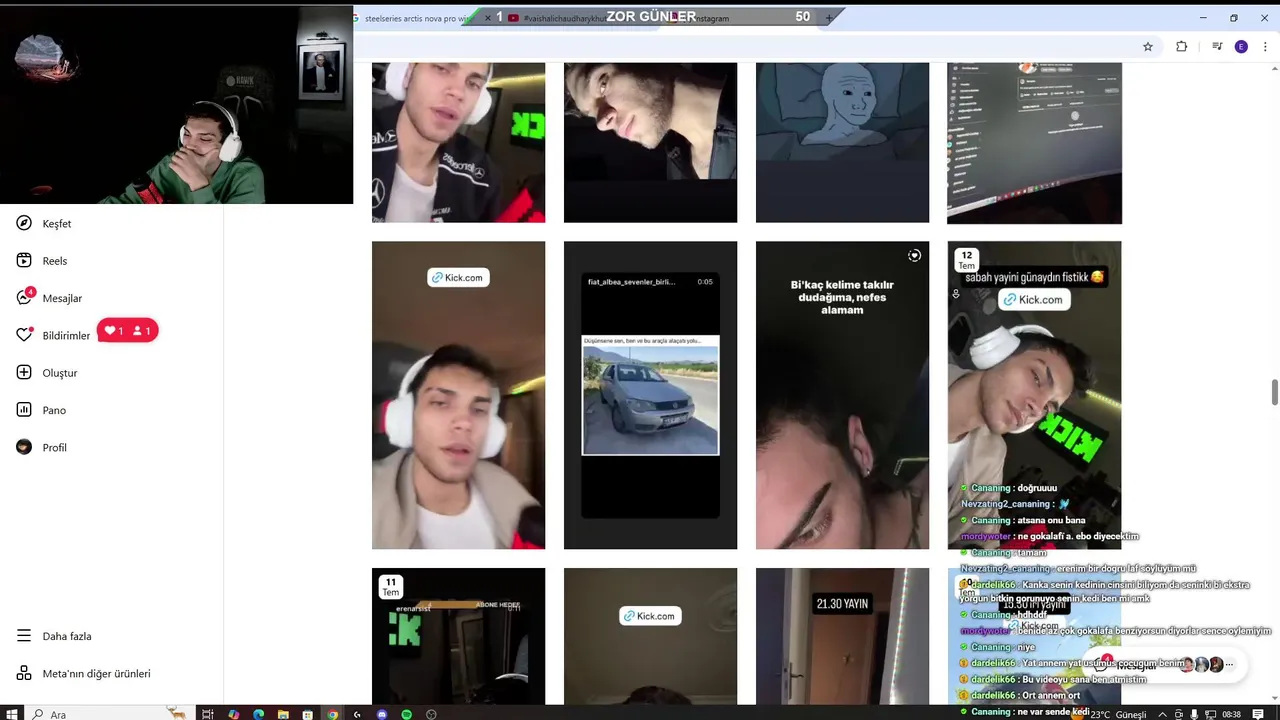Open File Explorer from taskbar
Image resolution: width=1280 pixels, height=720 pixels.
coord(283,714)
